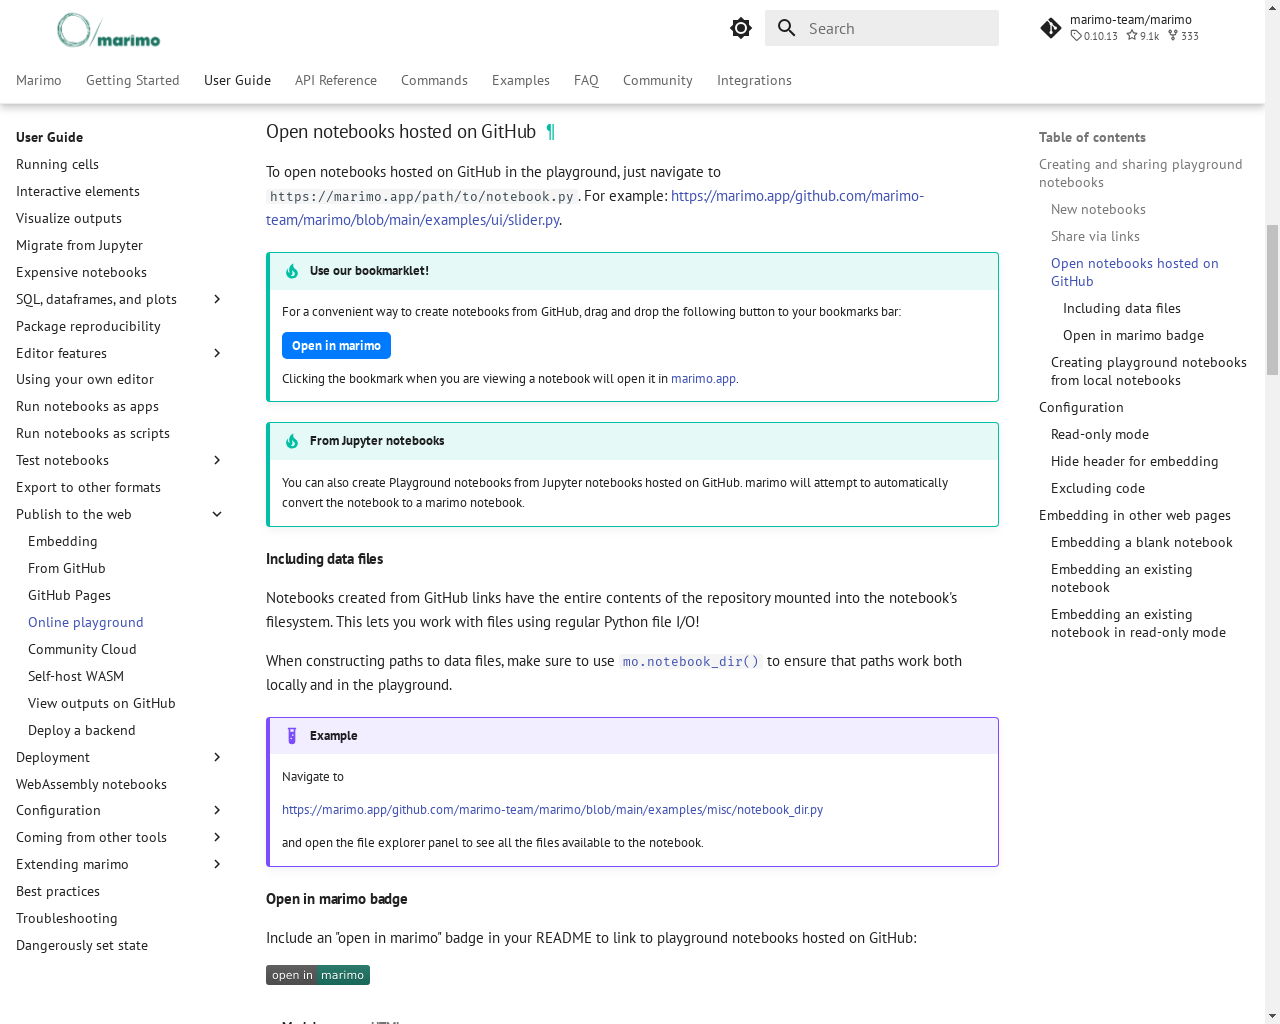This screenshot has height=1024, width=1280.
Task: Open Interactive elements page
Action: click(x=78, y=191)
